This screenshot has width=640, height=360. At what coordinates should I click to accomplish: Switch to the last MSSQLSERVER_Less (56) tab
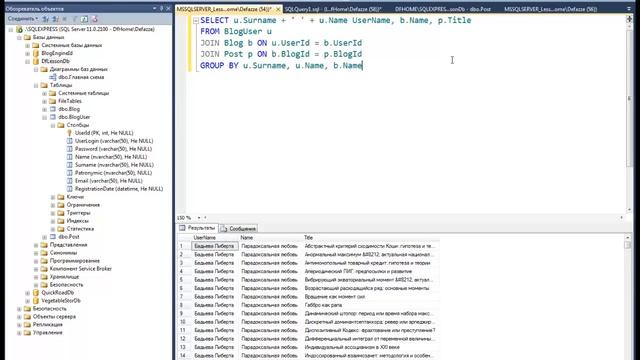point(550,9)
